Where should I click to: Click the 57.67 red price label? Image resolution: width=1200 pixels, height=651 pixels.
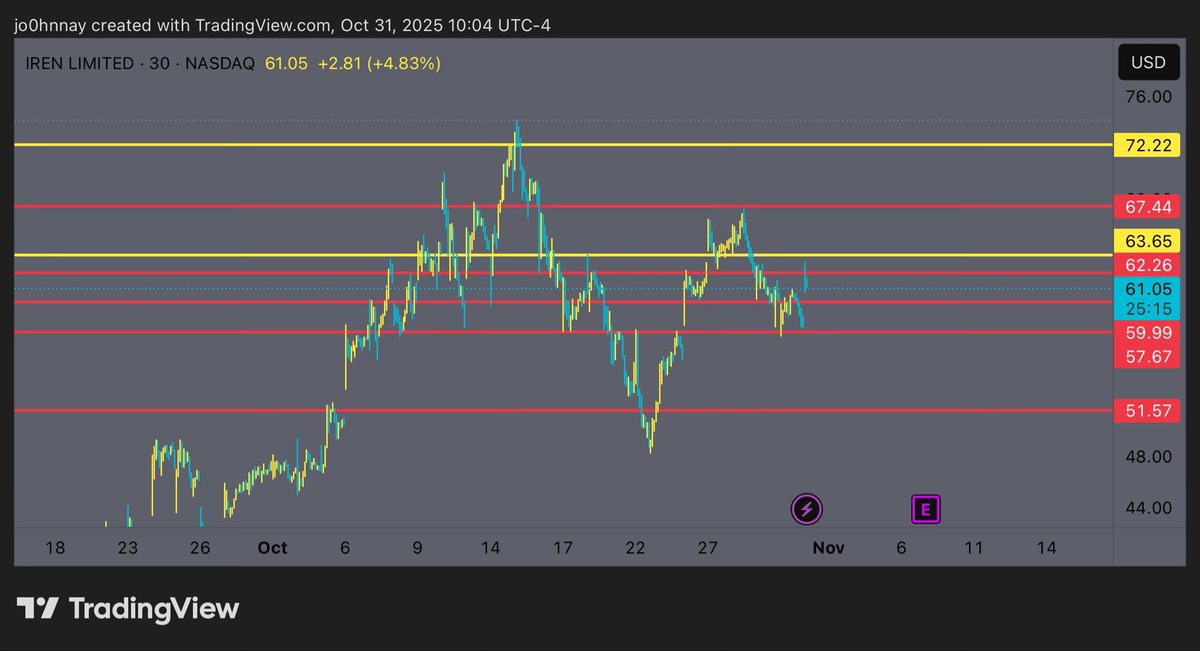1147,356
